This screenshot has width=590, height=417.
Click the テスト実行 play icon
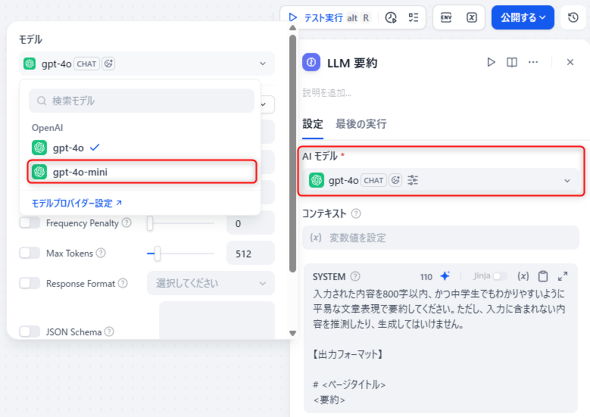click(x=292, y=17)
